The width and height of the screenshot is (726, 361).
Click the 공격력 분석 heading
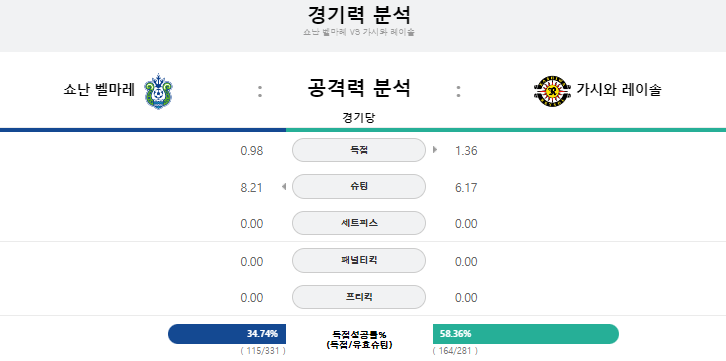(x=359, y=88)
